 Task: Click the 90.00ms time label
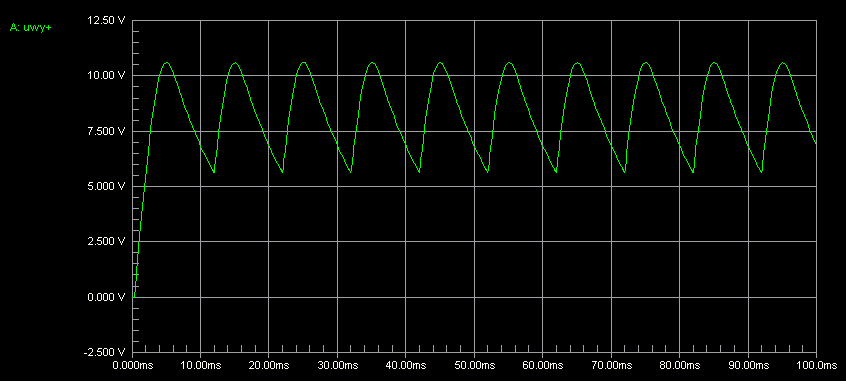pos(748,366)
